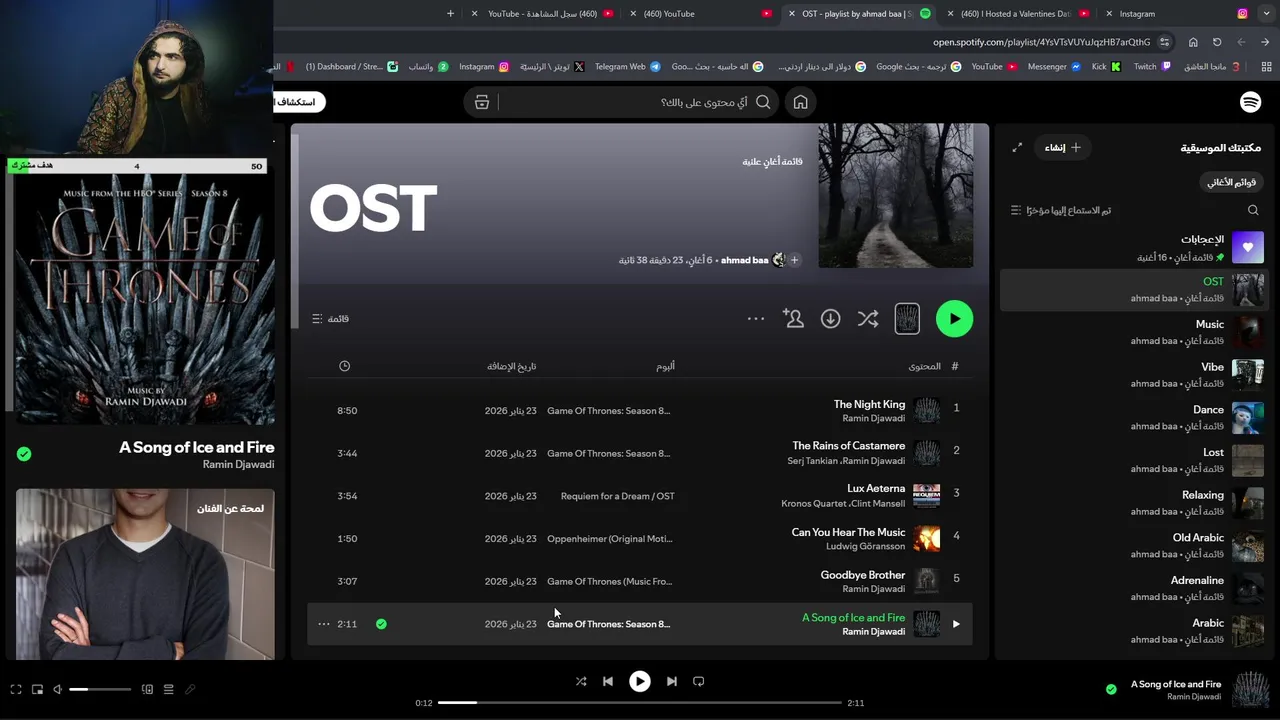Viewport: 1280px width, 720px height.
Task: Skip to previous track
Action: point(607,681)
